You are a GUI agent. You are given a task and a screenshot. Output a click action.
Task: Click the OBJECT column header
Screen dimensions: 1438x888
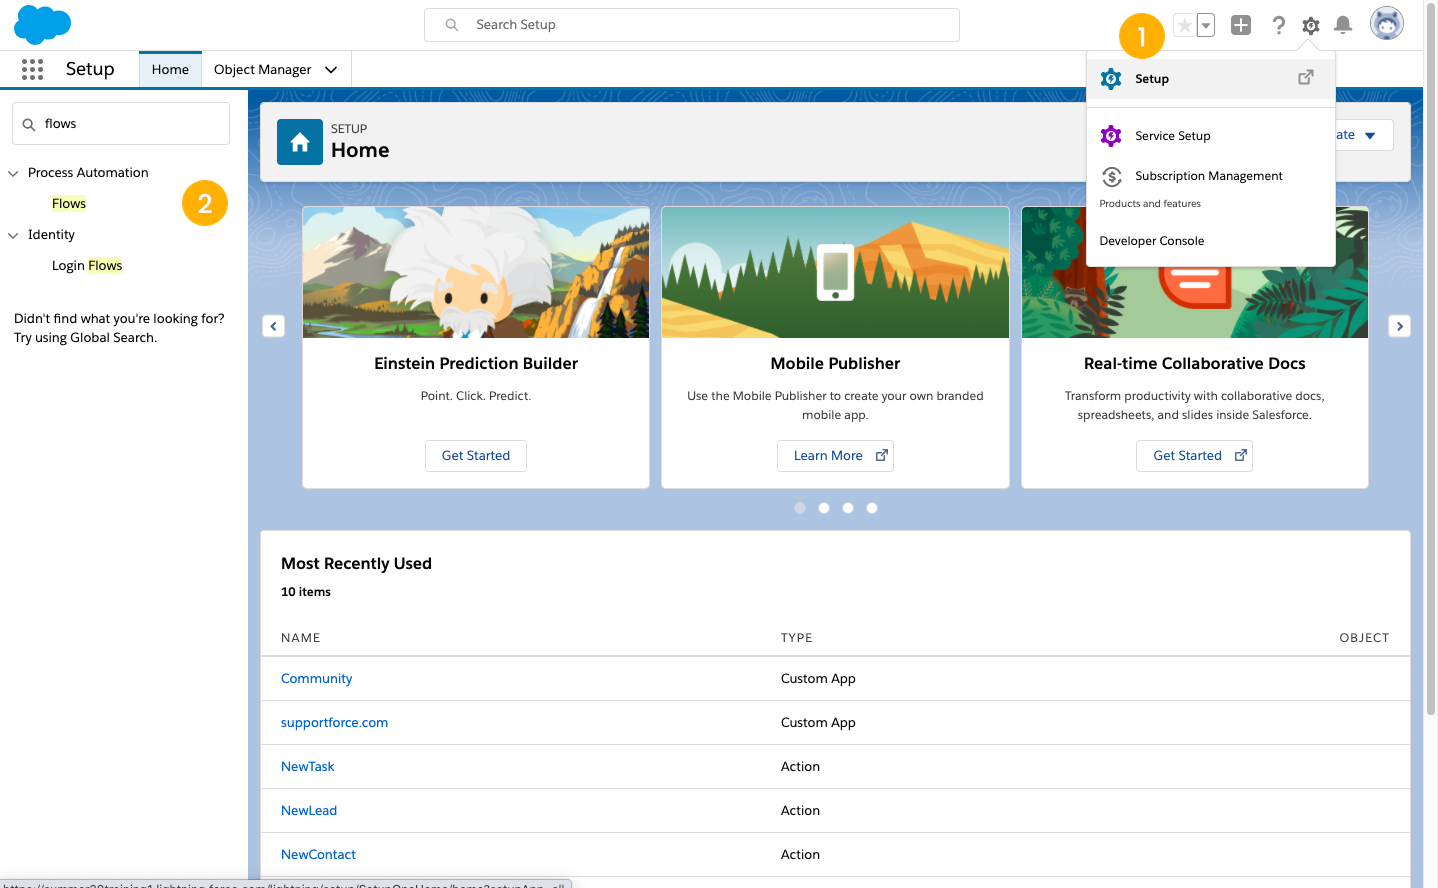(x=1364, y=638)
